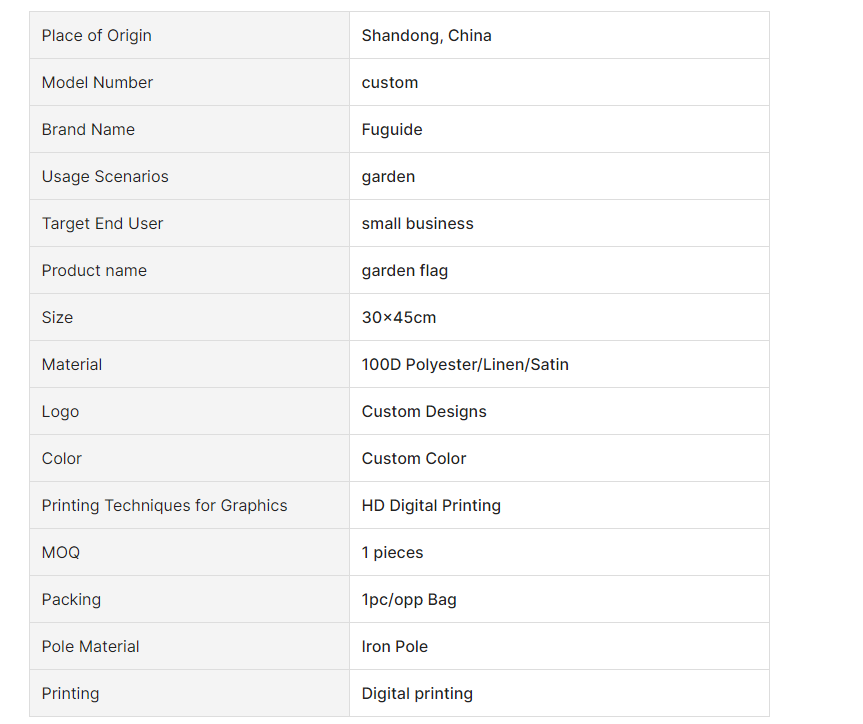Click the 'Model Number' label

pos(97,83)
